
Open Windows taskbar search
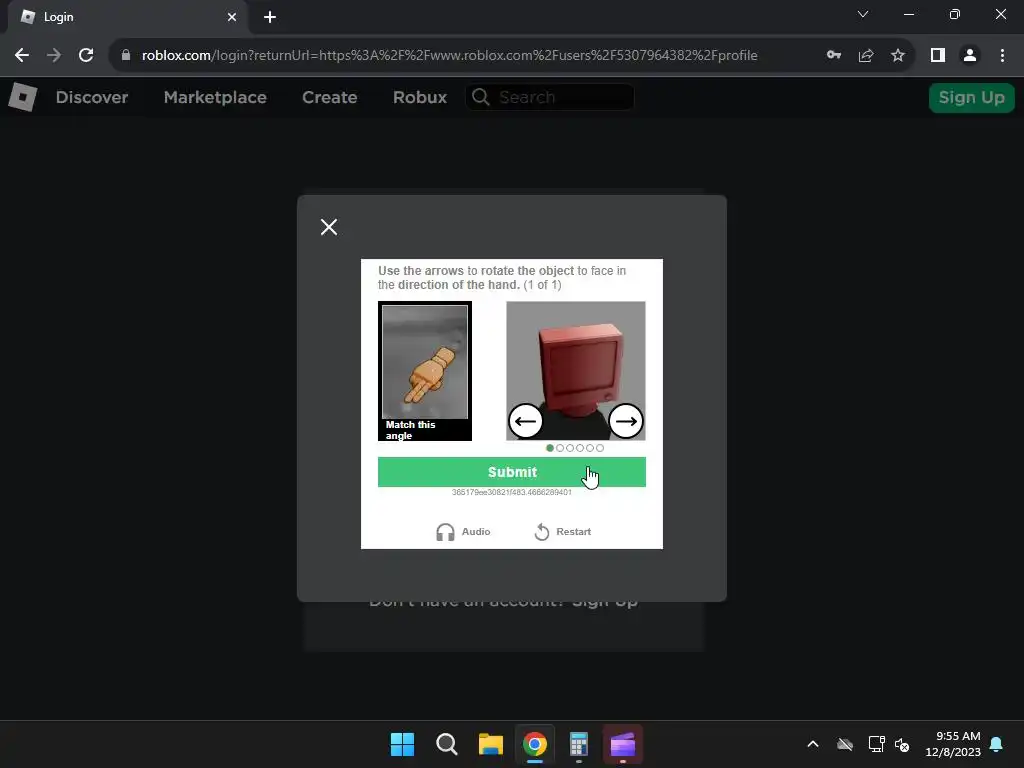coord(447,744)
